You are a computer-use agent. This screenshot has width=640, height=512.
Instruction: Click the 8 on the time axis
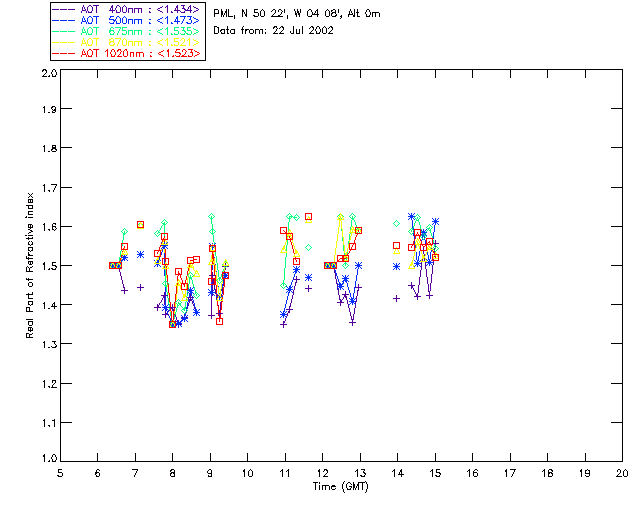coord(173,473)
